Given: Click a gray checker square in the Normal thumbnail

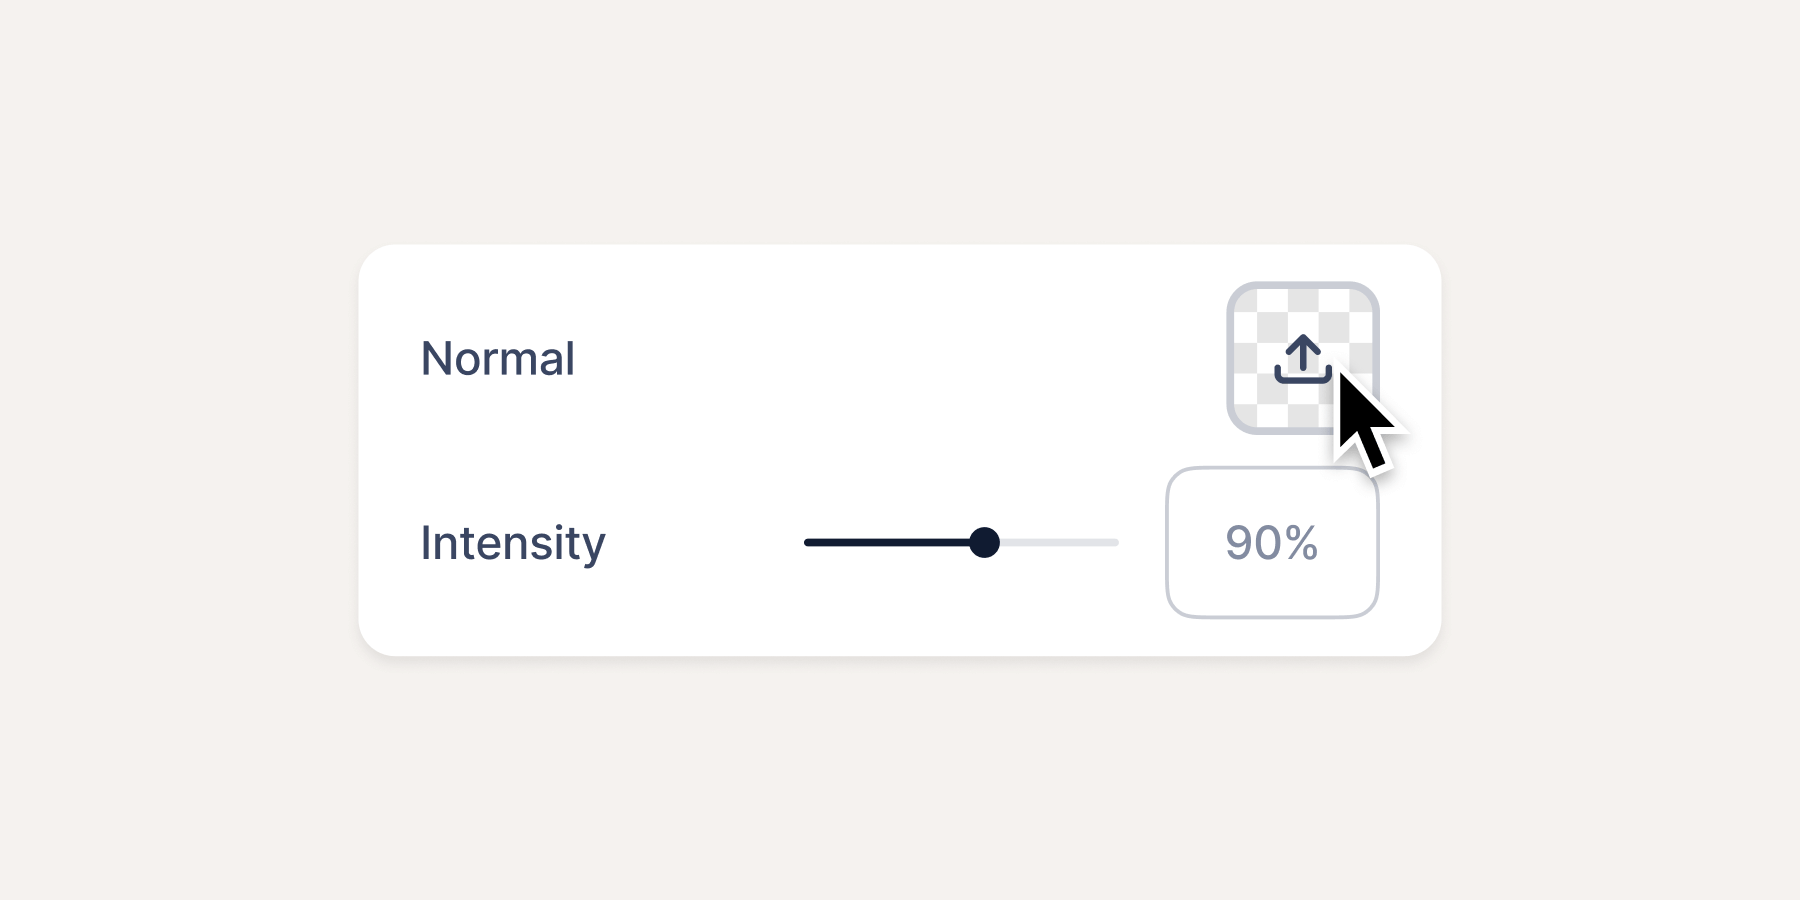Looking at the screenshot, I should [1272, 327].
